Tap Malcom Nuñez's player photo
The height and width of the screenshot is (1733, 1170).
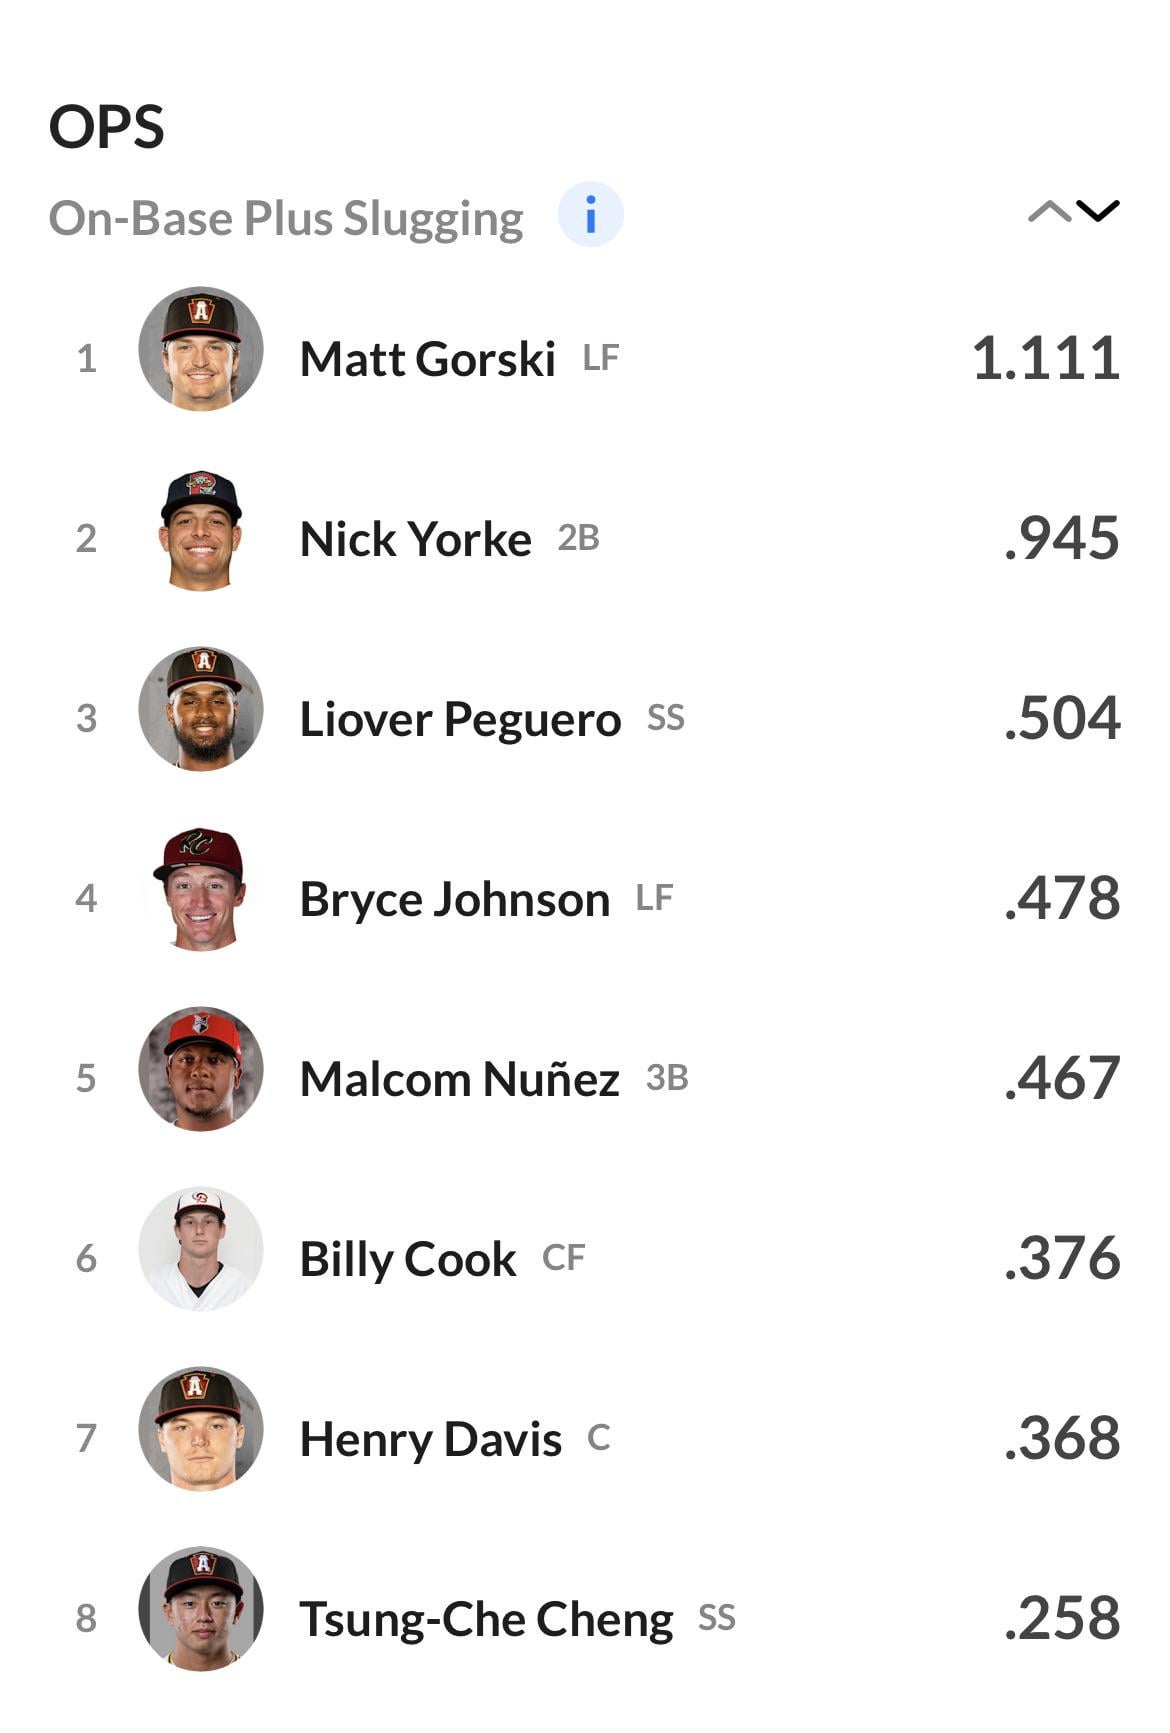(x=201, y=1069)
